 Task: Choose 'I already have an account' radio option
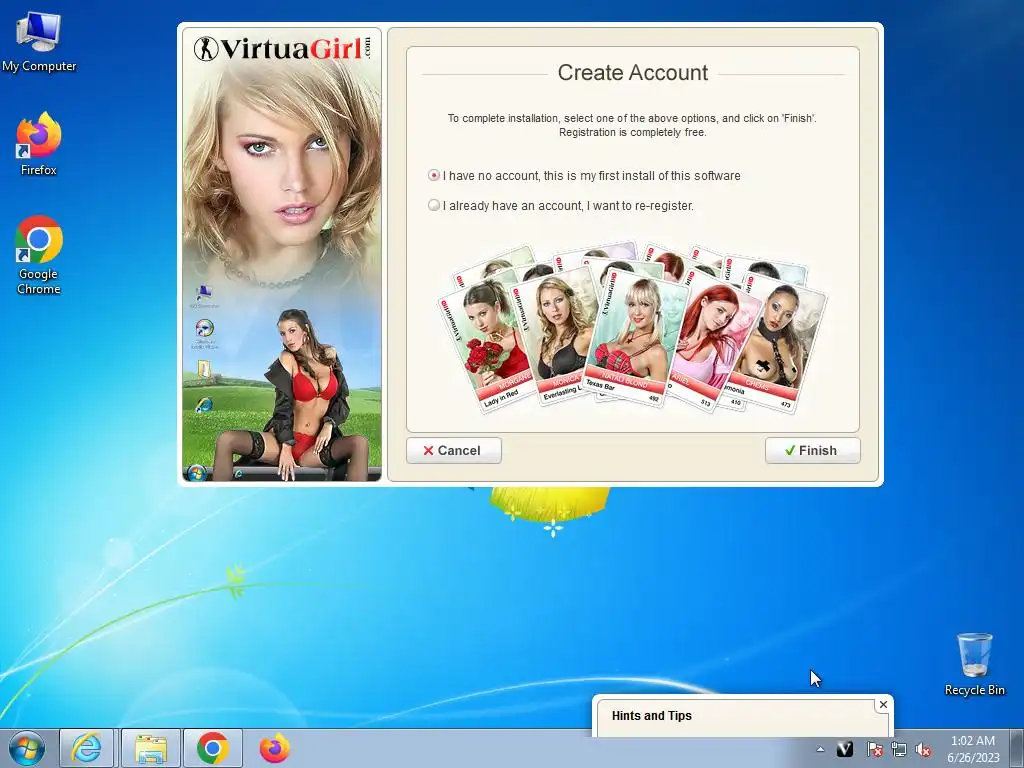coord(434,205)
